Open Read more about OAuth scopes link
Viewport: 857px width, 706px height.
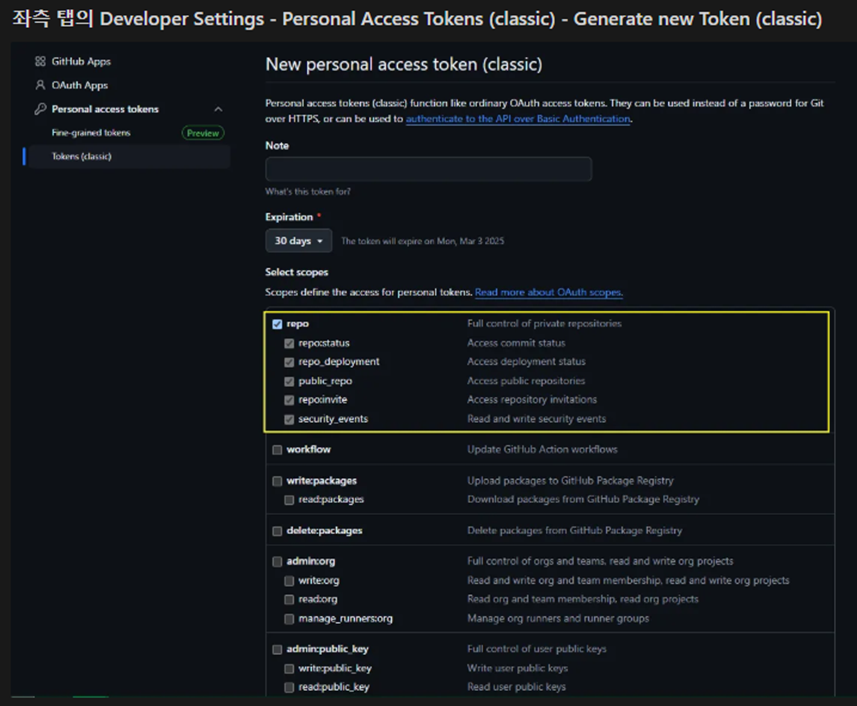coord(549,292)
